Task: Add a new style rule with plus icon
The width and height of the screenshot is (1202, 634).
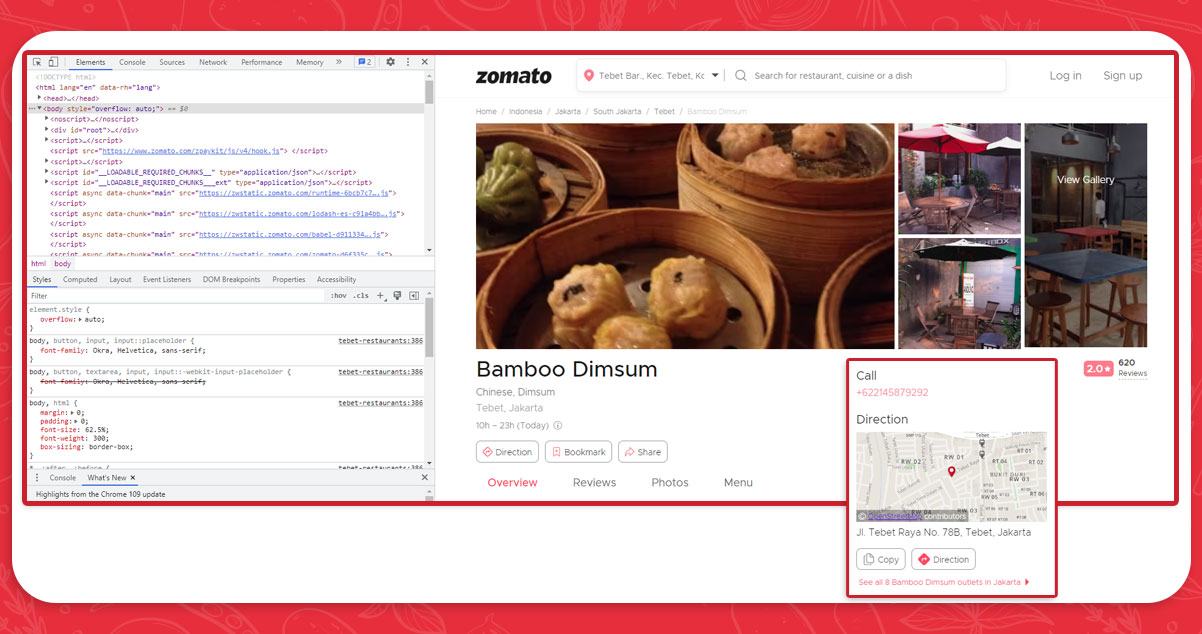Action: point(380,296)
